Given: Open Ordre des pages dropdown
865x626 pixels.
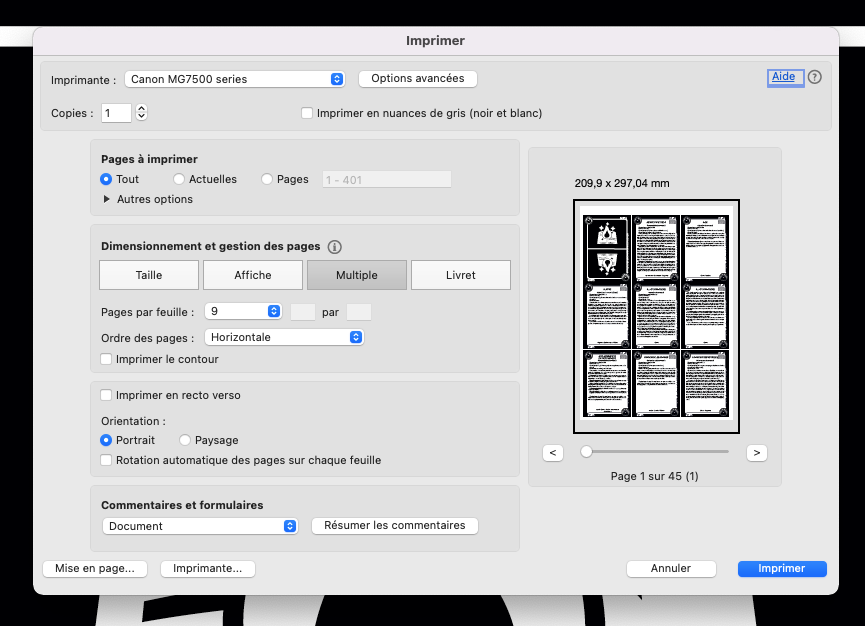Looking at the screenshot, I should pyautogui.click(x=284, y=337).
